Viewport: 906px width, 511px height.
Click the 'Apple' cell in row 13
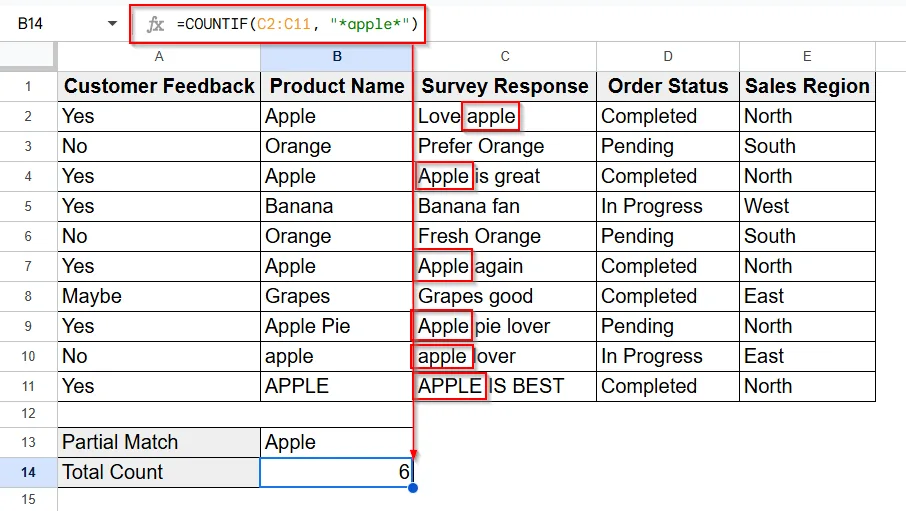click(x=337, y=442)
